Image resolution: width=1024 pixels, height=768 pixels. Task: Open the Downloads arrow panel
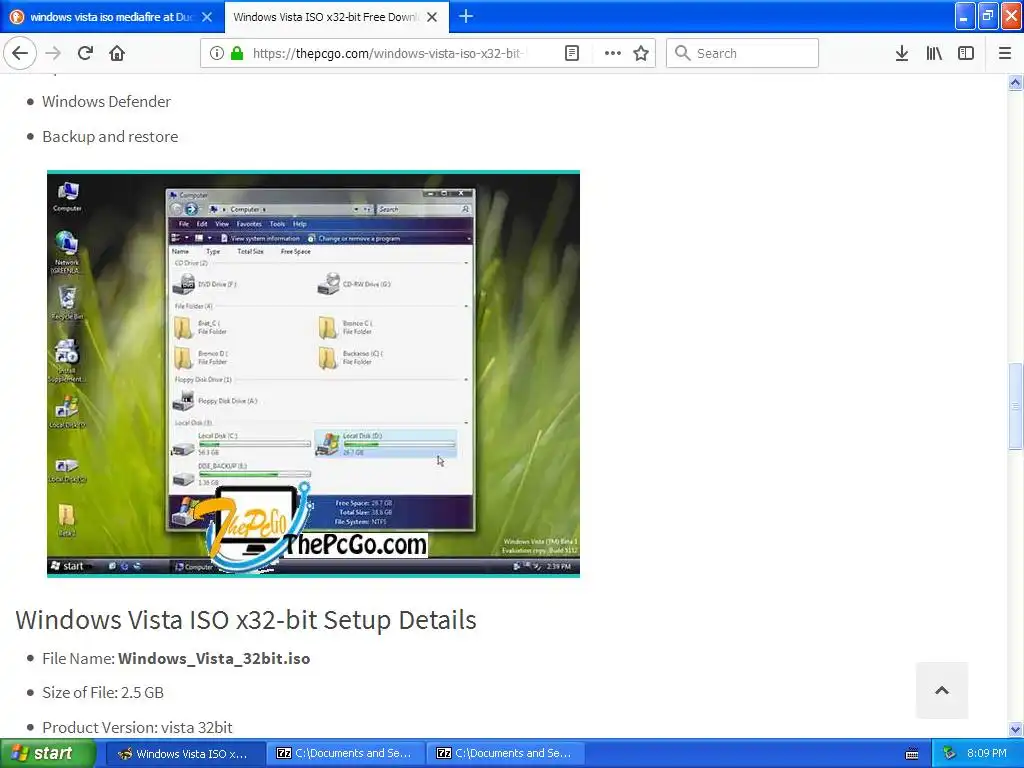(901, 53)
